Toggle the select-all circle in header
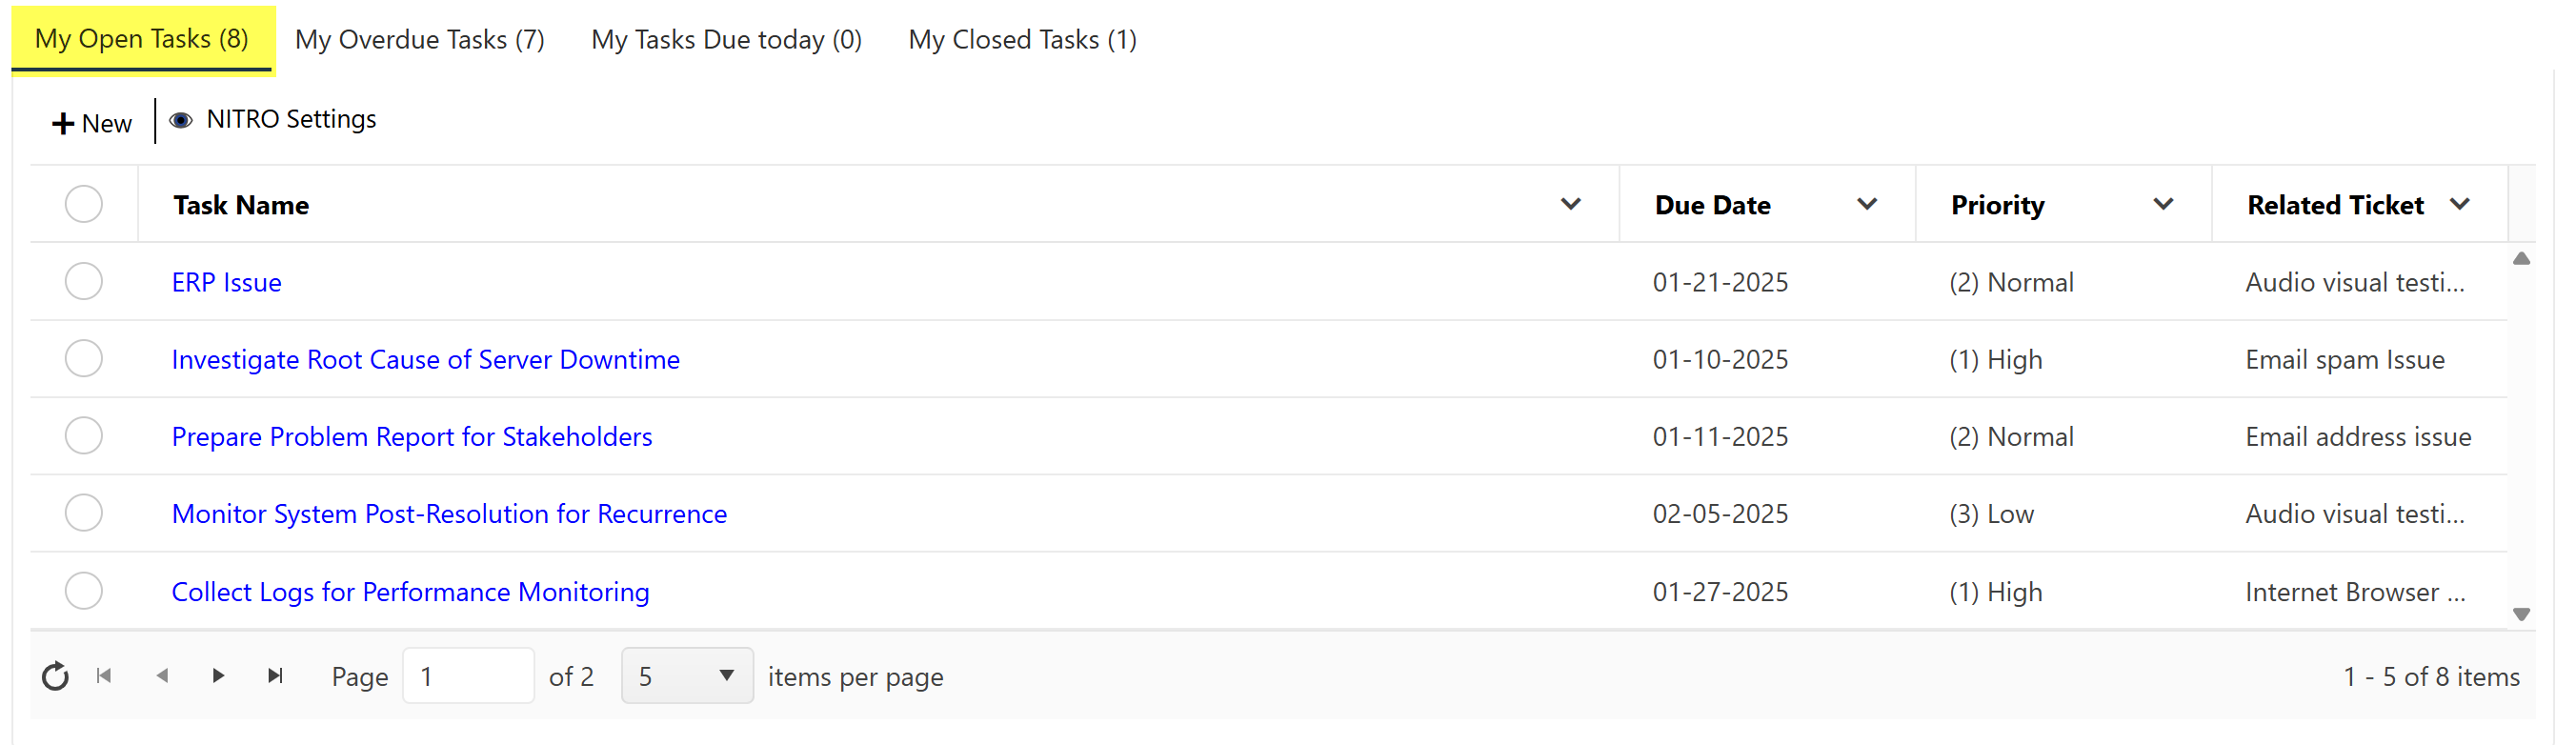Screen dimensions: 2576x745 [84, 205]
